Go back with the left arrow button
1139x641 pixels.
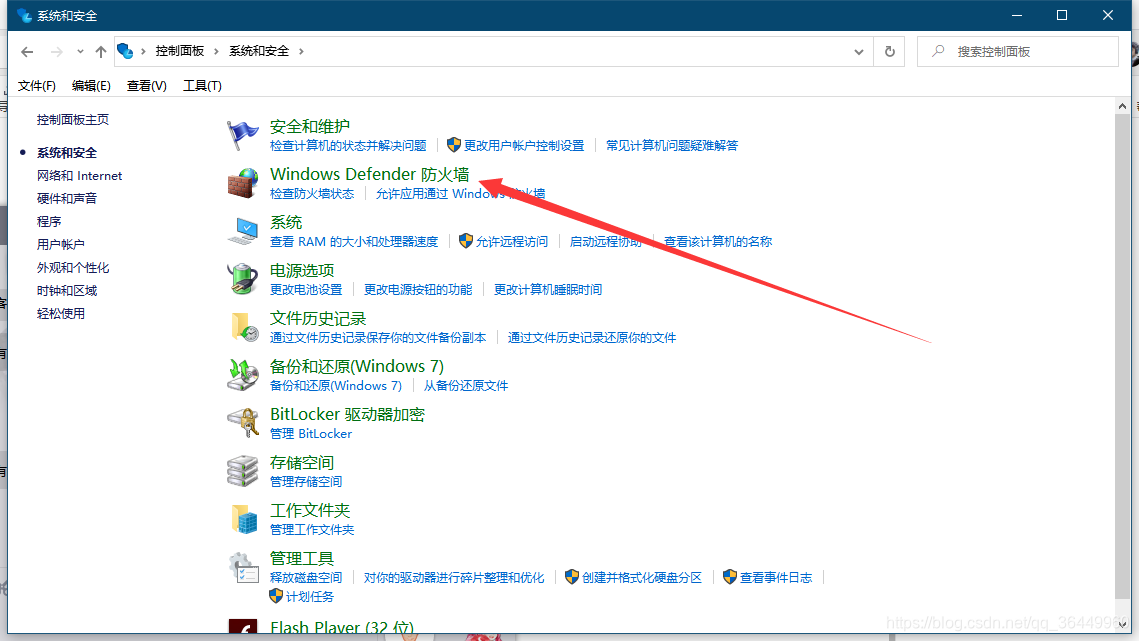[27, 52]
